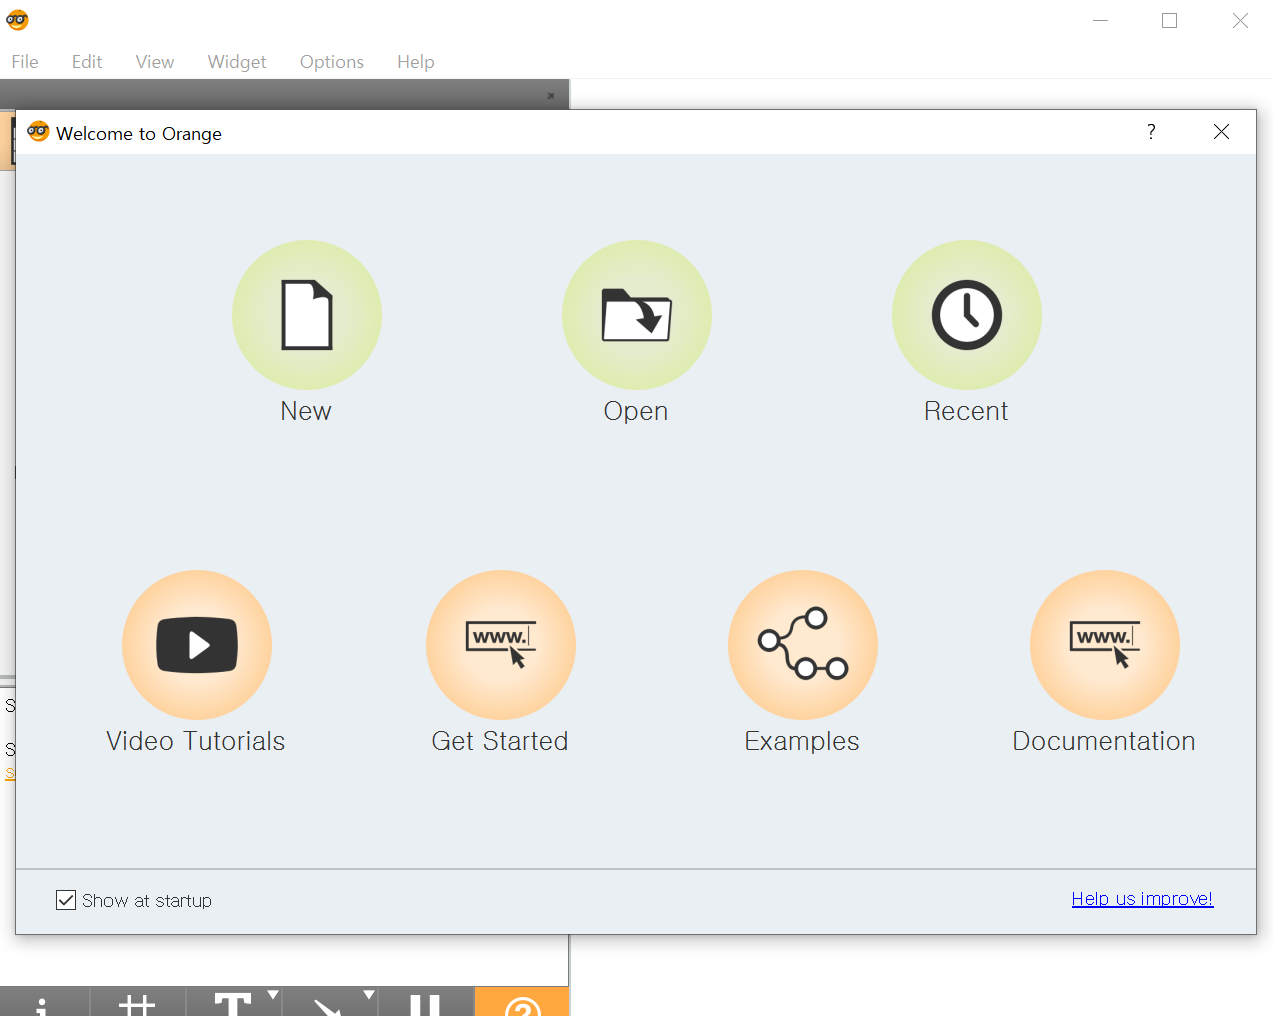The height and width of the screenshot is (1016, 1273).
Task: Expand the arrow tool dropdown arrow
Action: click(369, 994)
